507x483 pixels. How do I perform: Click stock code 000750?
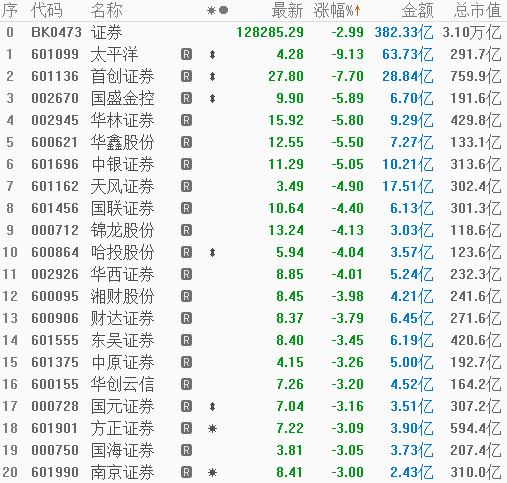[x=55, y=450]
